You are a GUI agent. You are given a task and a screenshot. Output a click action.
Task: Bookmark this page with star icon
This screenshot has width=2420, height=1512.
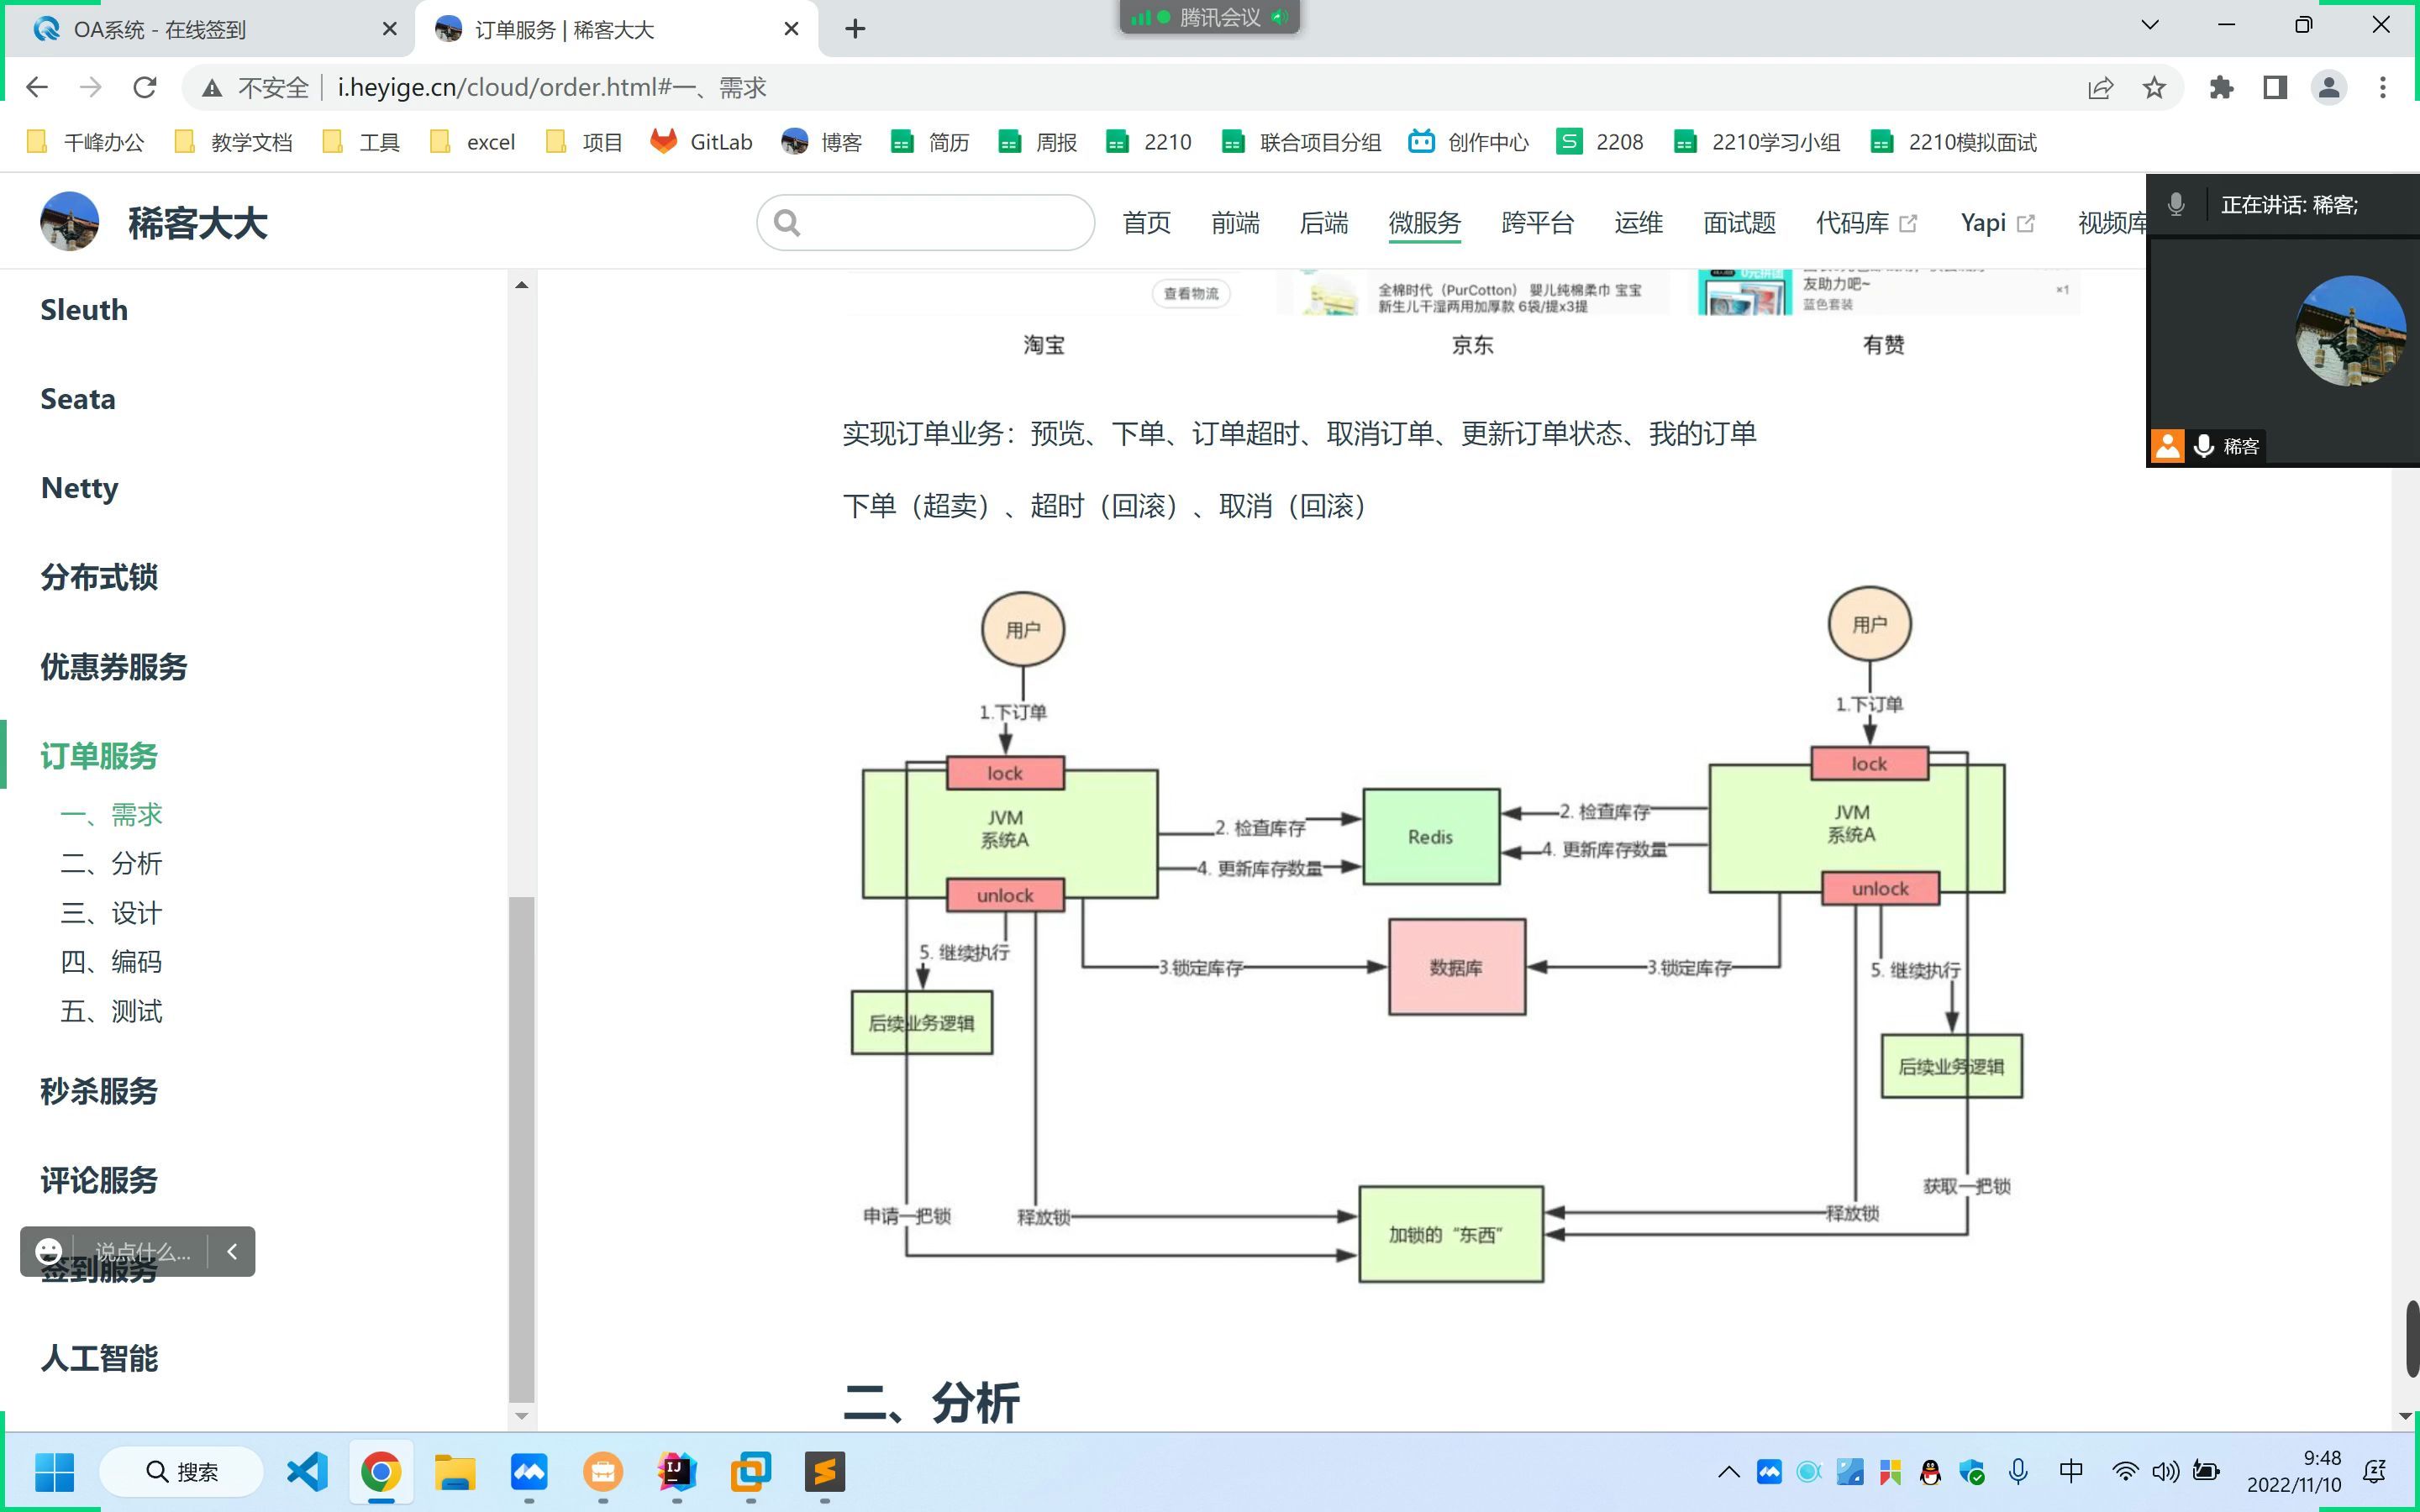click(2154, 88)
